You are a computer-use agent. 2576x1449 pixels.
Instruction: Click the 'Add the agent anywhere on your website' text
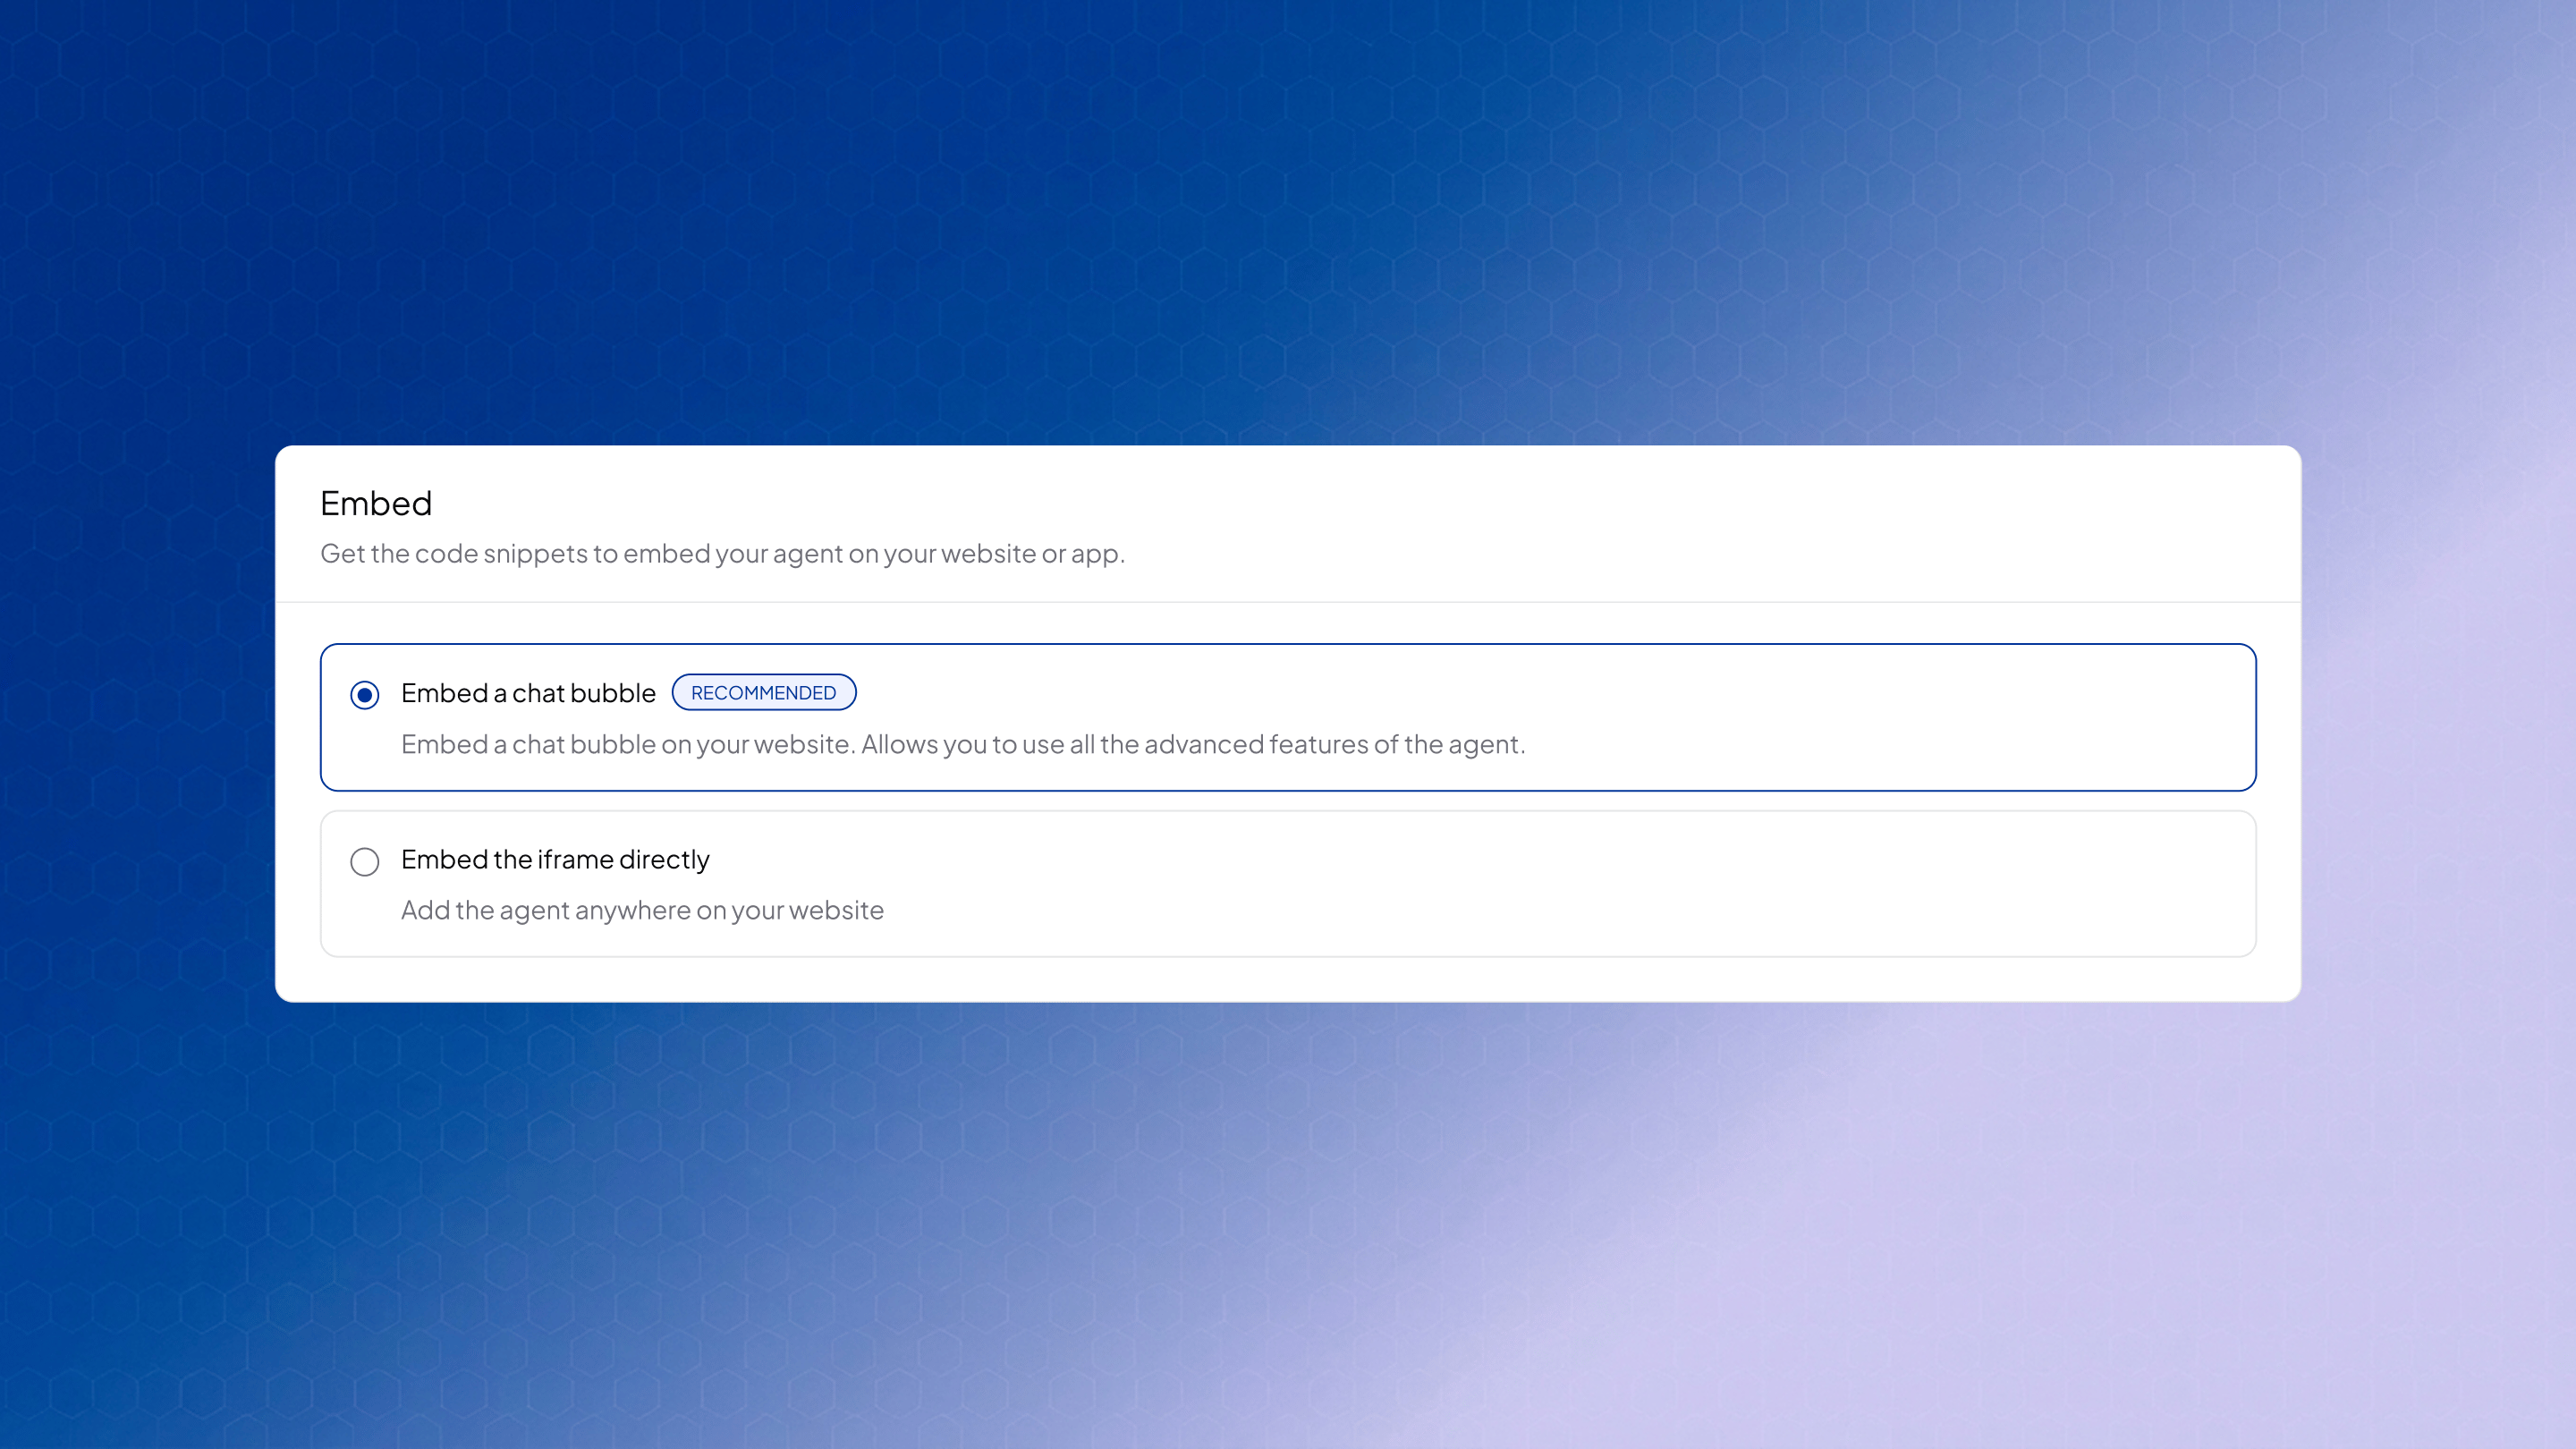pyautogui.click(x=642, y=910)
